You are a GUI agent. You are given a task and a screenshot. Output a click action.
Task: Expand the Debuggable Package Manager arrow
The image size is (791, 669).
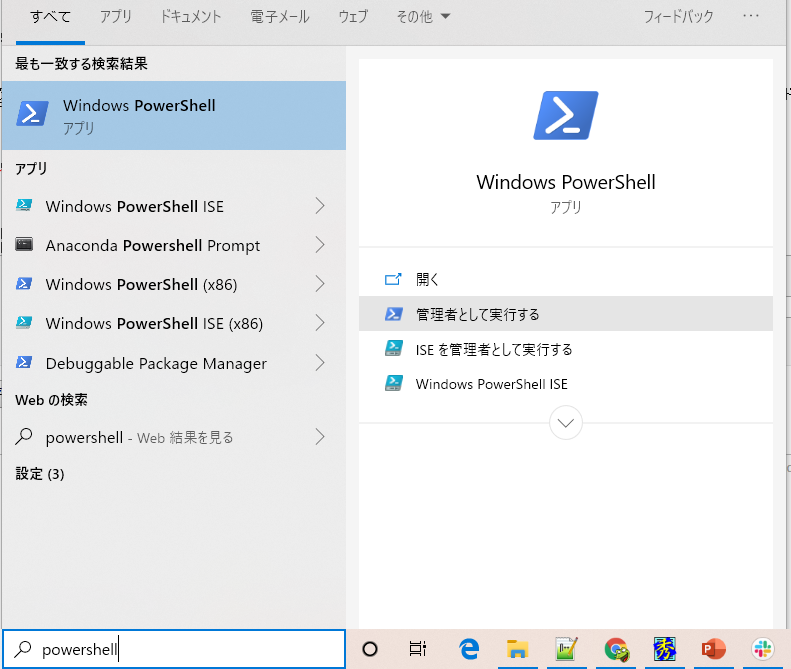point(320,363)
